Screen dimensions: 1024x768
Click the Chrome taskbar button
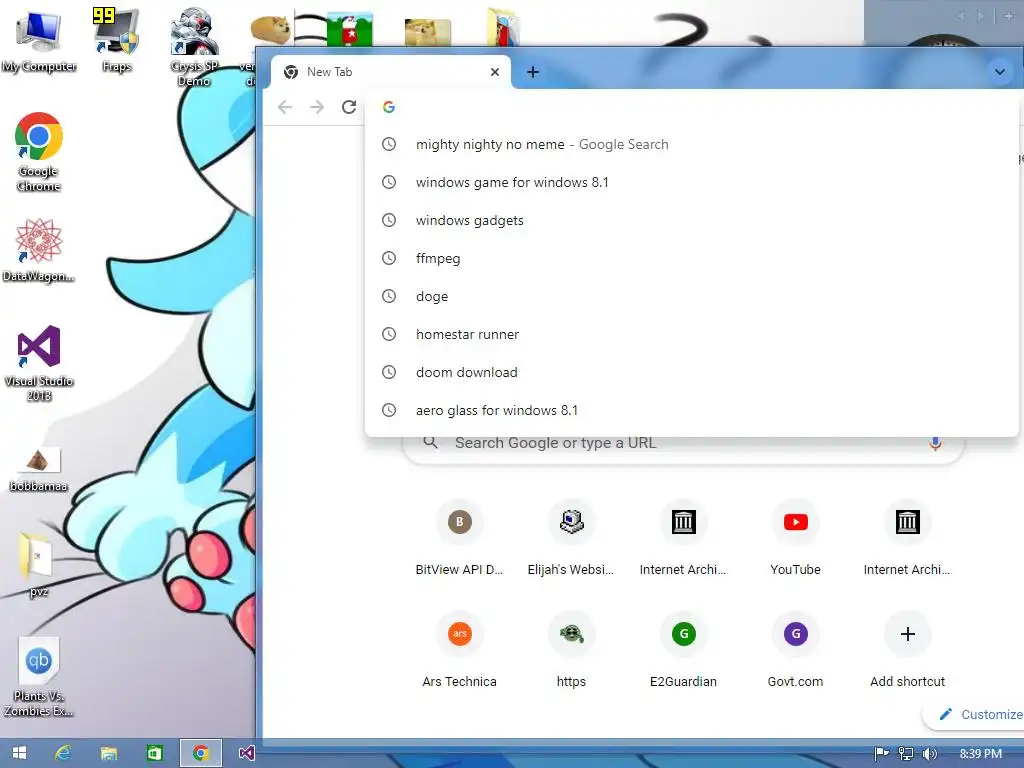click(200, 753)
